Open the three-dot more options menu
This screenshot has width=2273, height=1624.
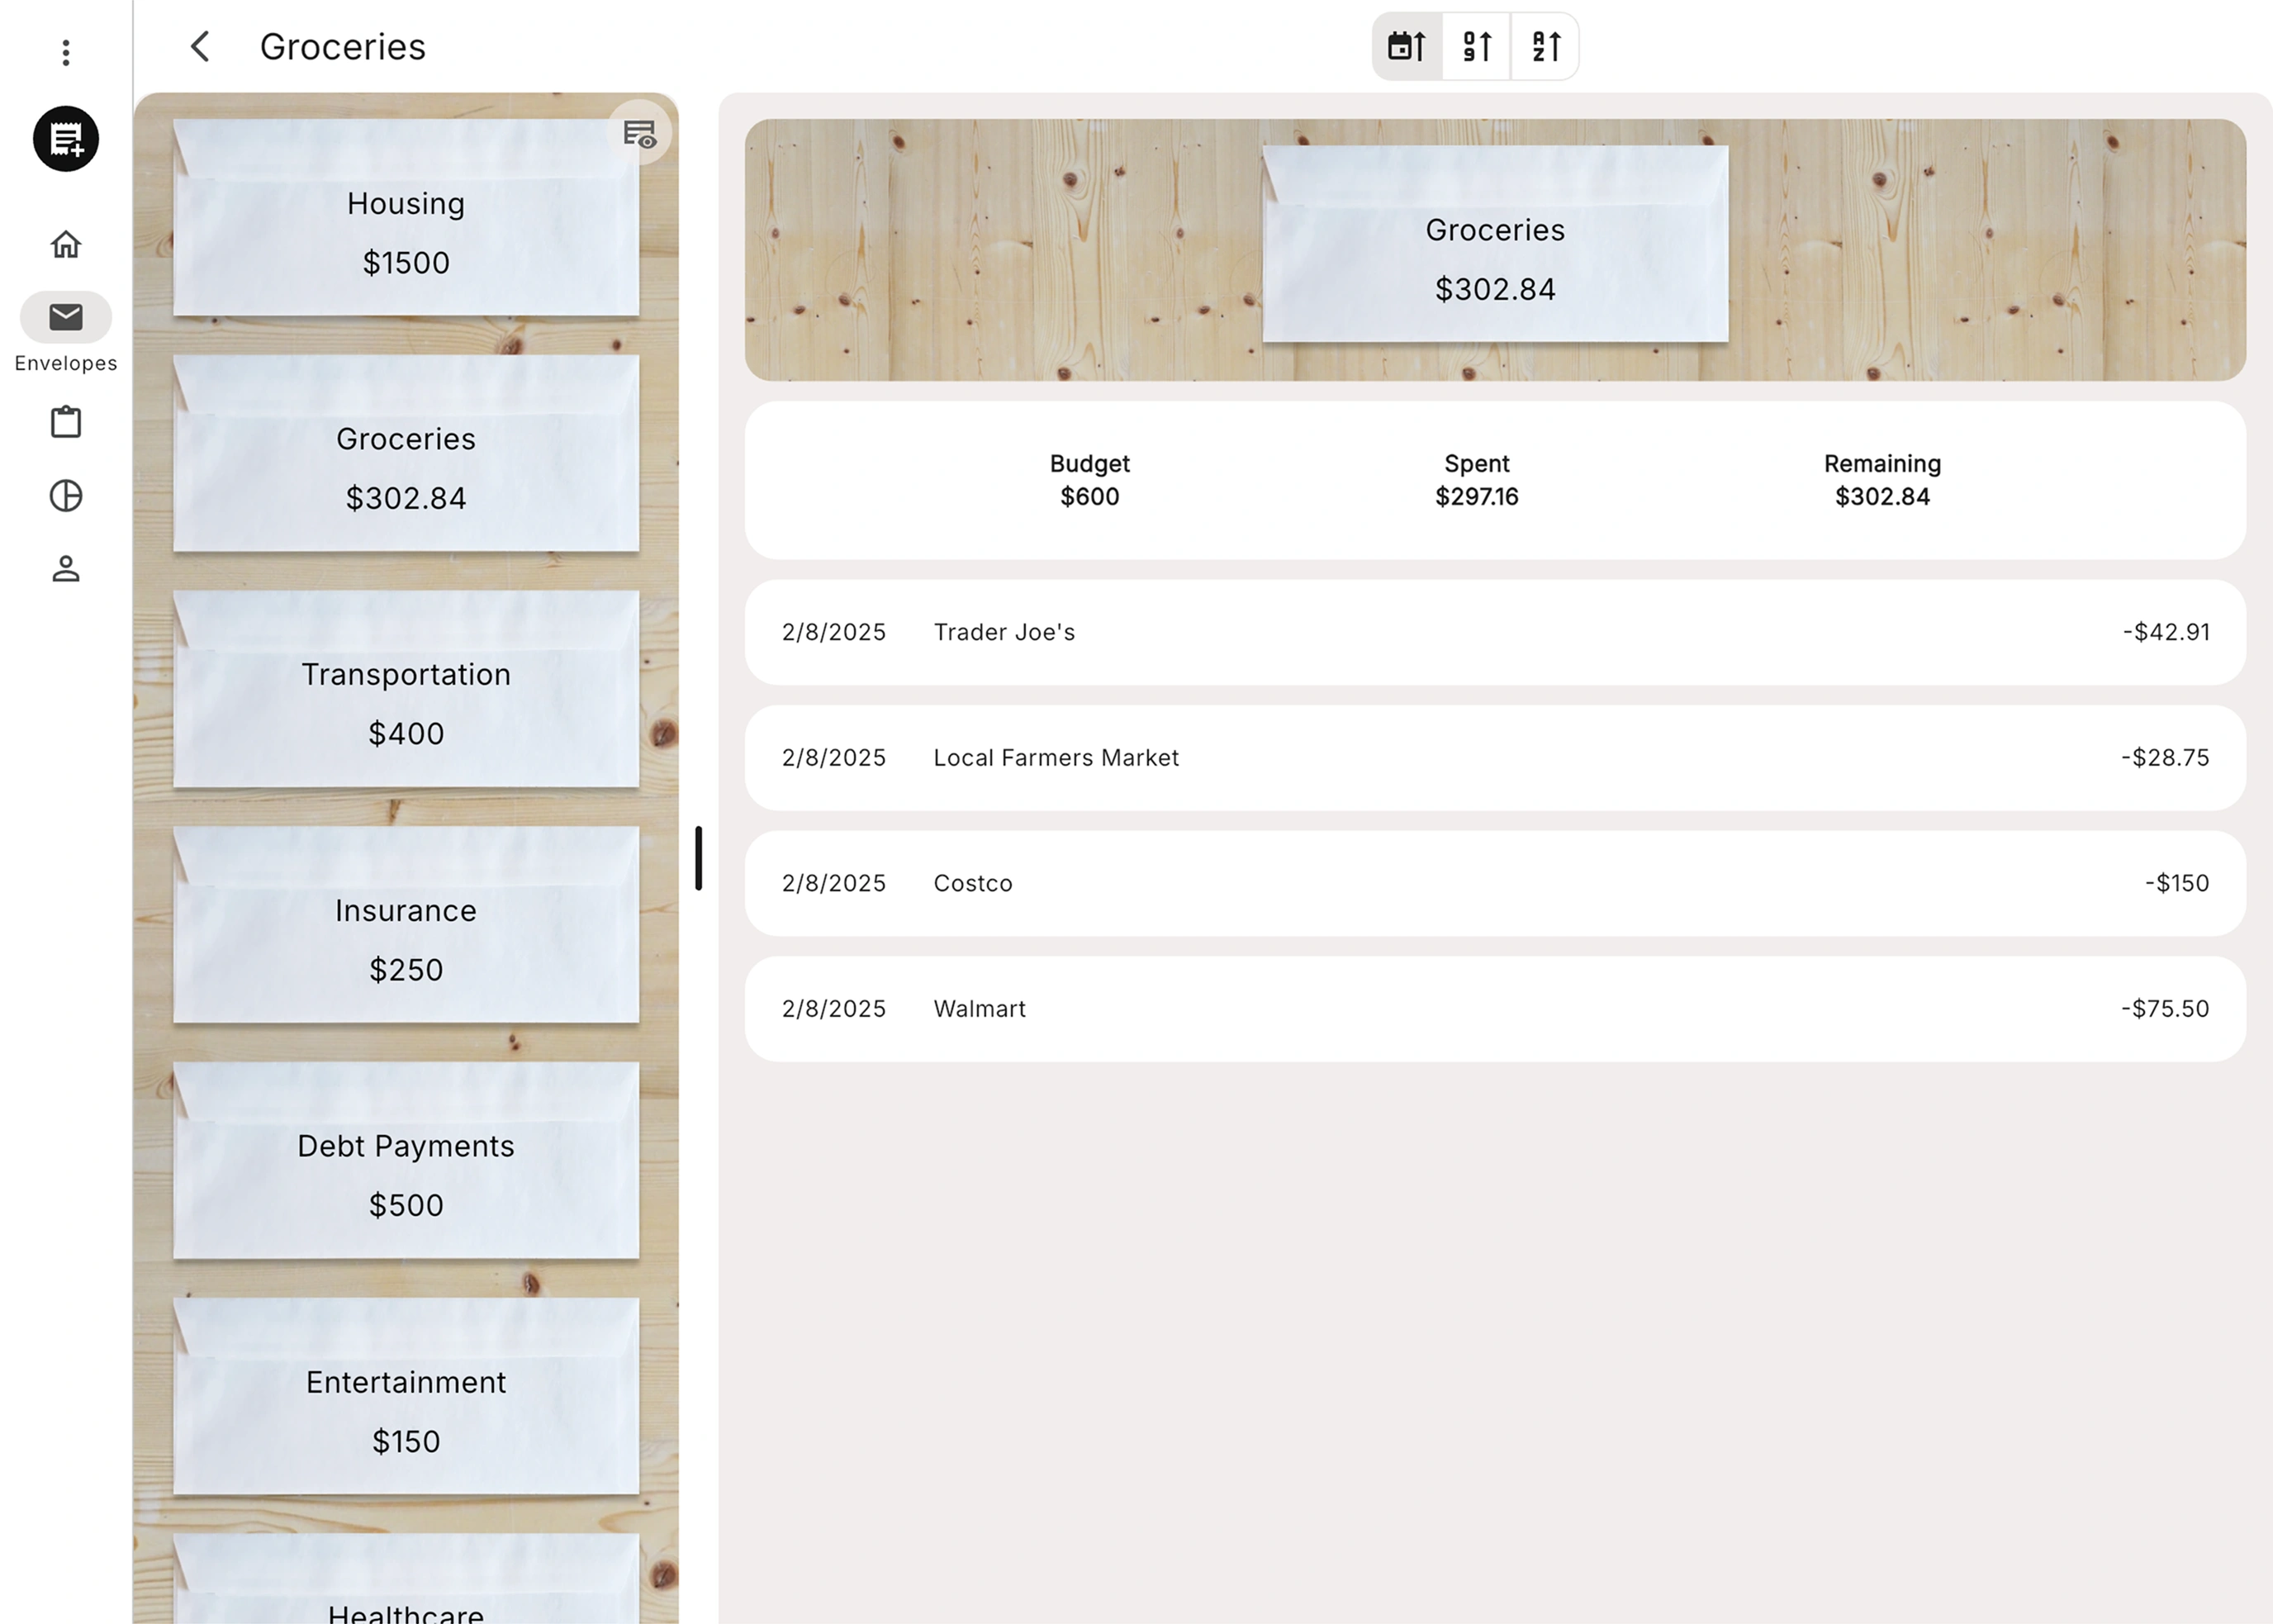[66, 52]
